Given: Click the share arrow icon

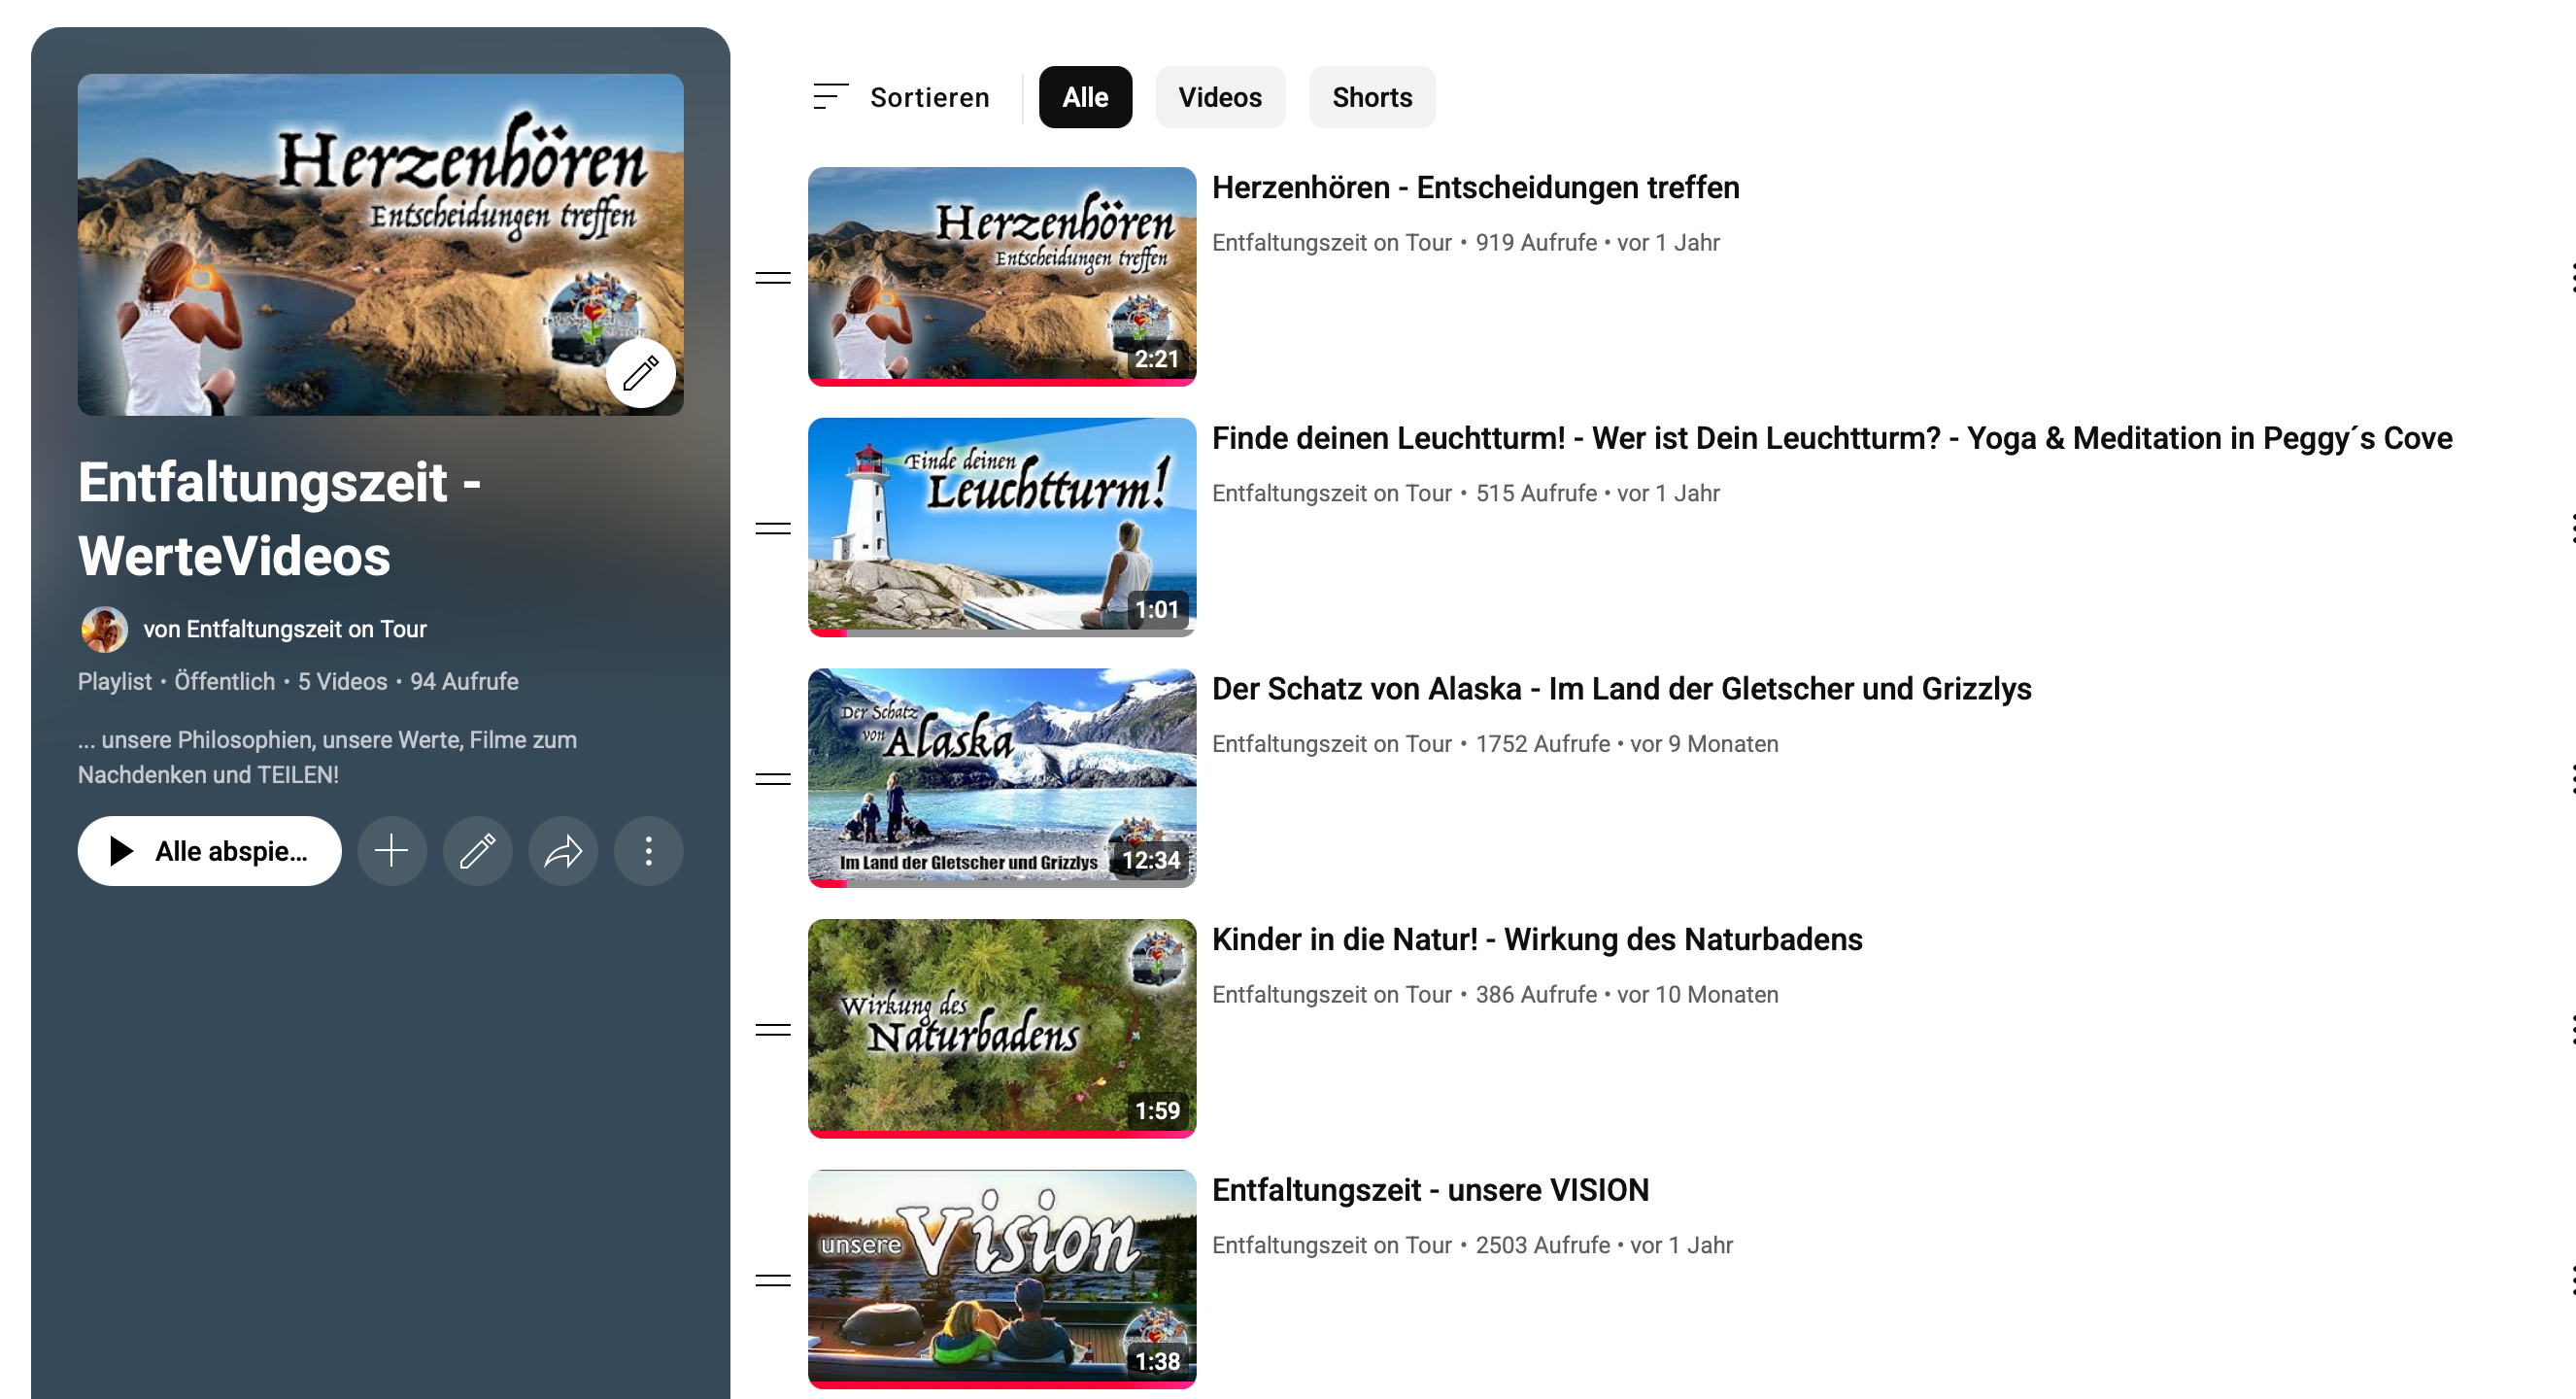Looking at the screenshot, I should tap(563, 851).
